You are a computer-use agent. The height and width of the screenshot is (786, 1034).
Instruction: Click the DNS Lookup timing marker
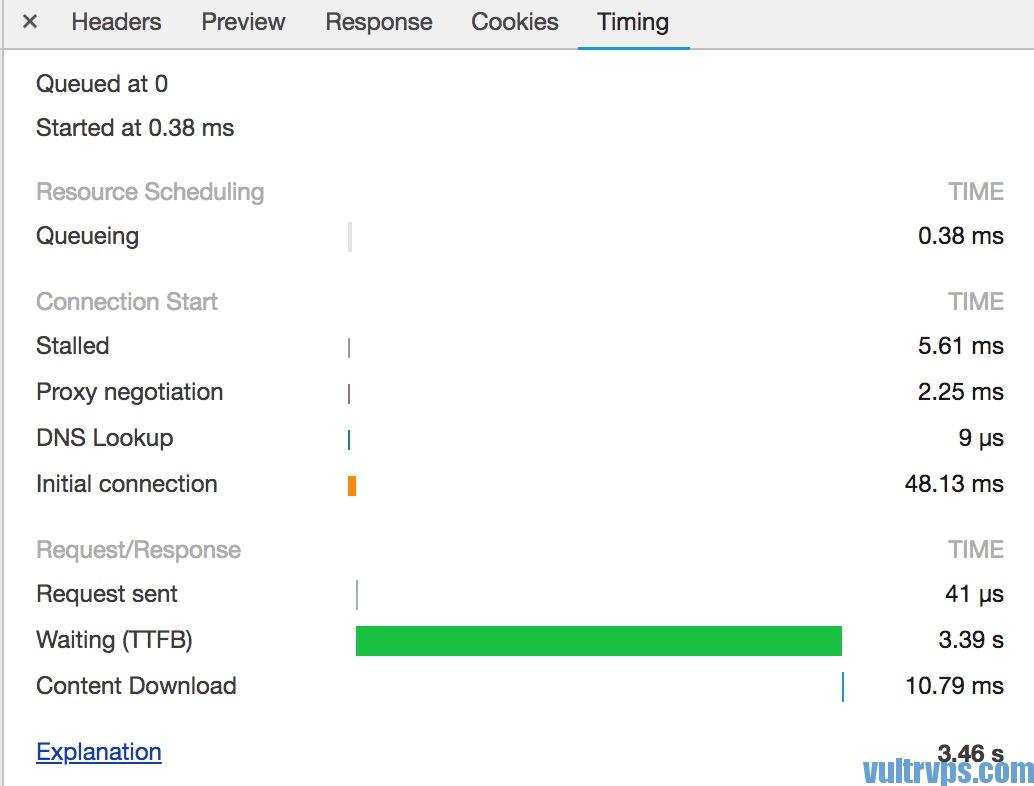click(349, 440)
